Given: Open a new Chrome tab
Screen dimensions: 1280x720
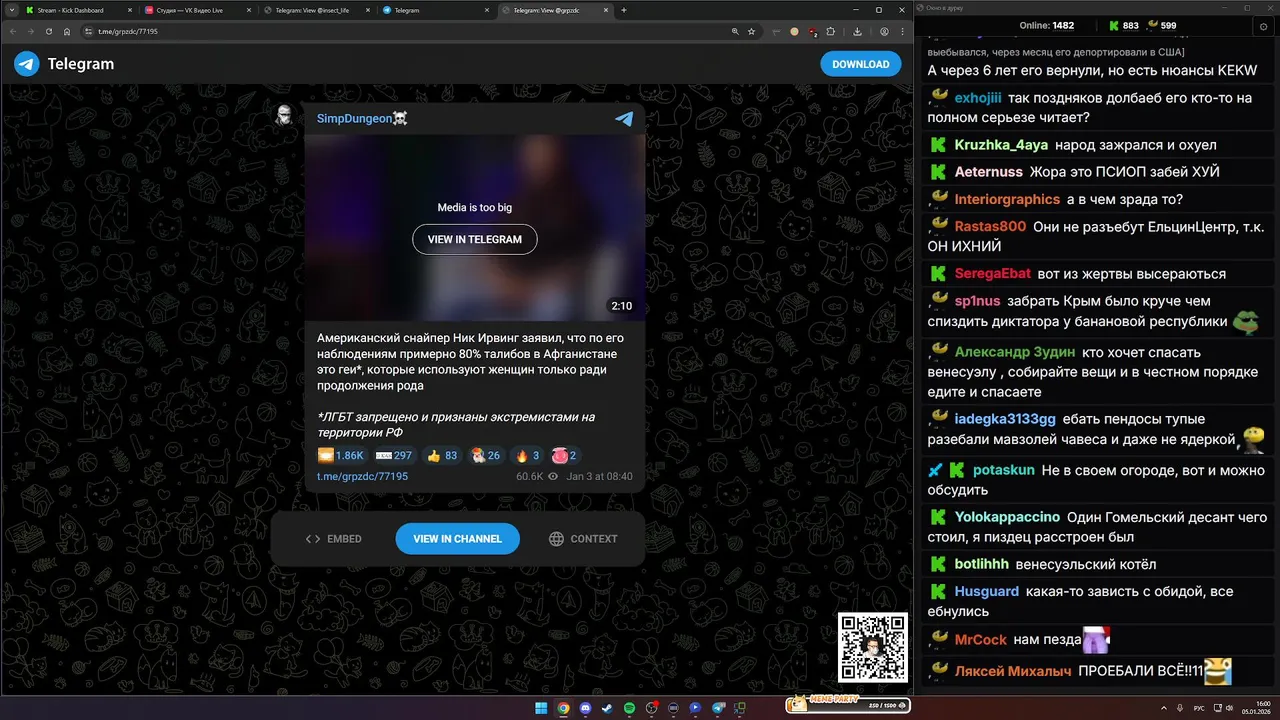Looking at the screenshot, I should (624, 10).
